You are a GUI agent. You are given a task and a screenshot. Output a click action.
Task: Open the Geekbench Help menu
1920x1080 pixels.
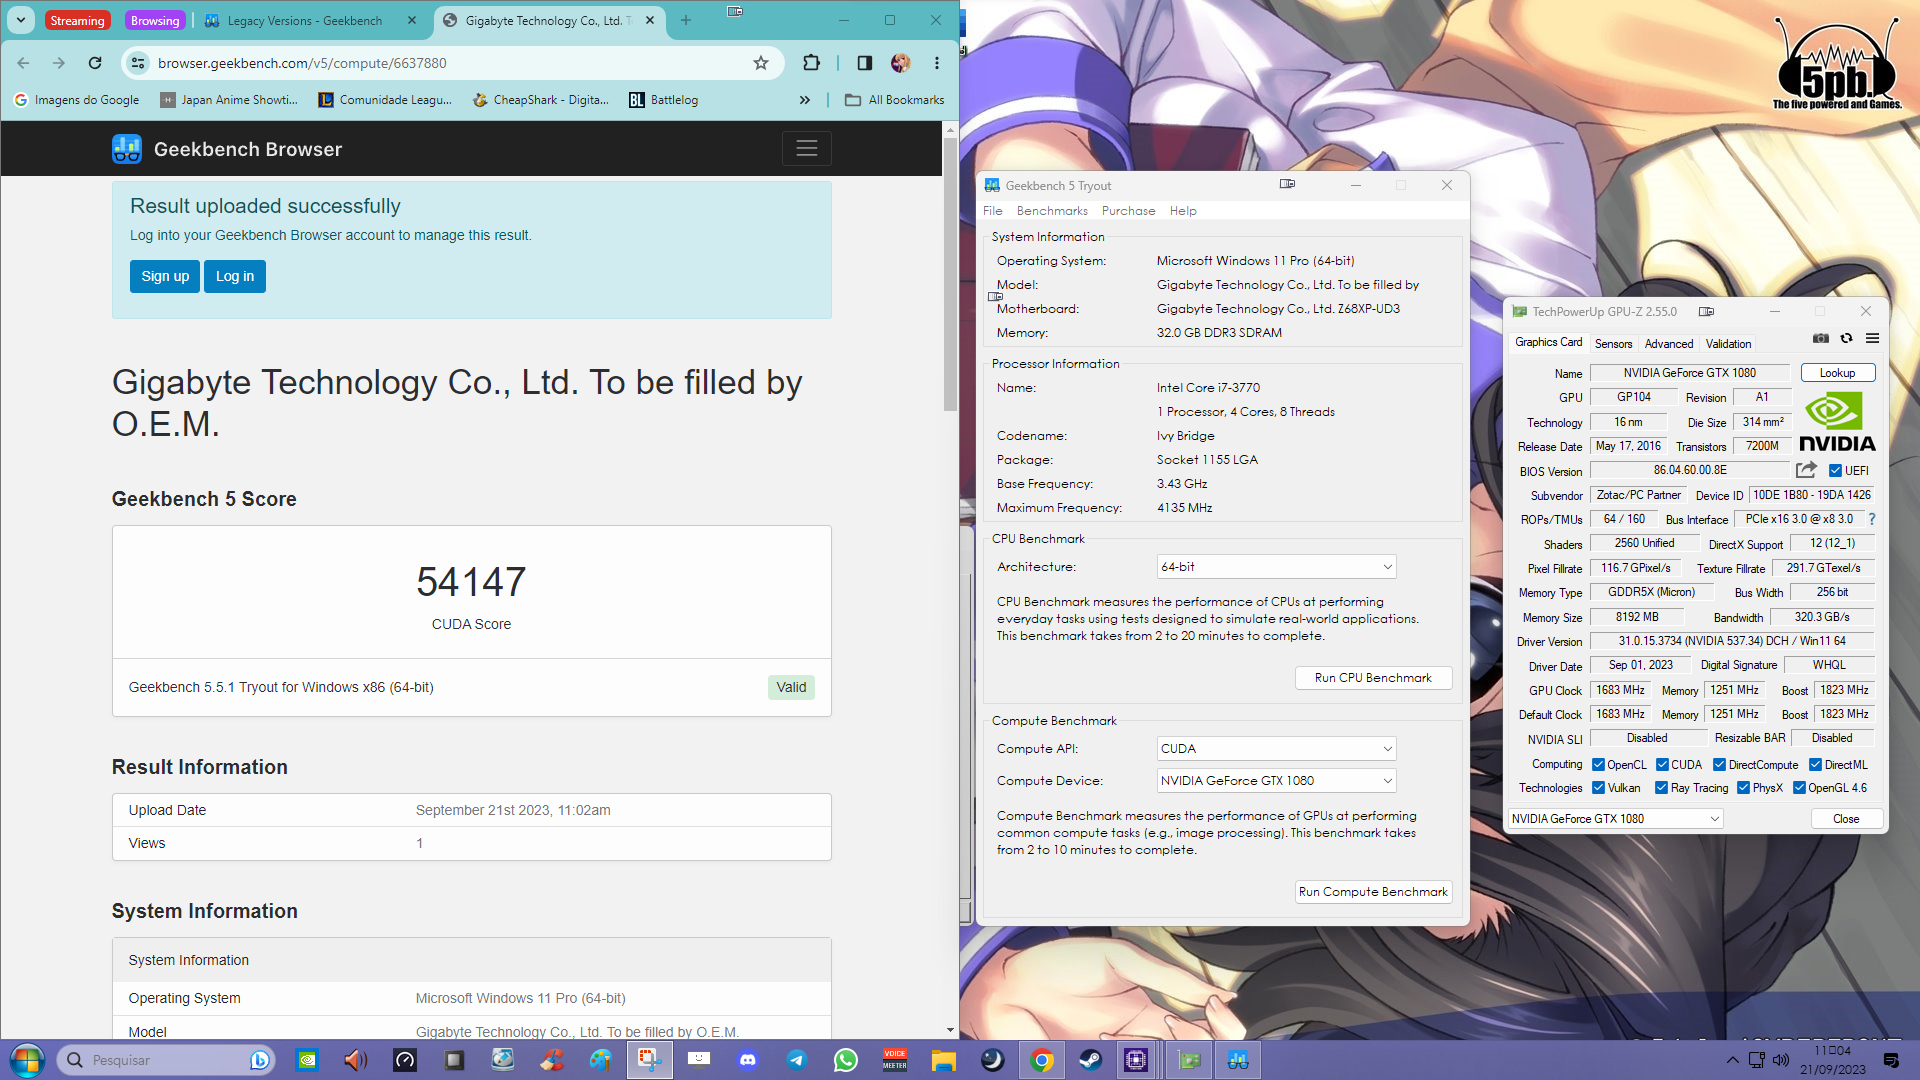[x=1183, y=211]
